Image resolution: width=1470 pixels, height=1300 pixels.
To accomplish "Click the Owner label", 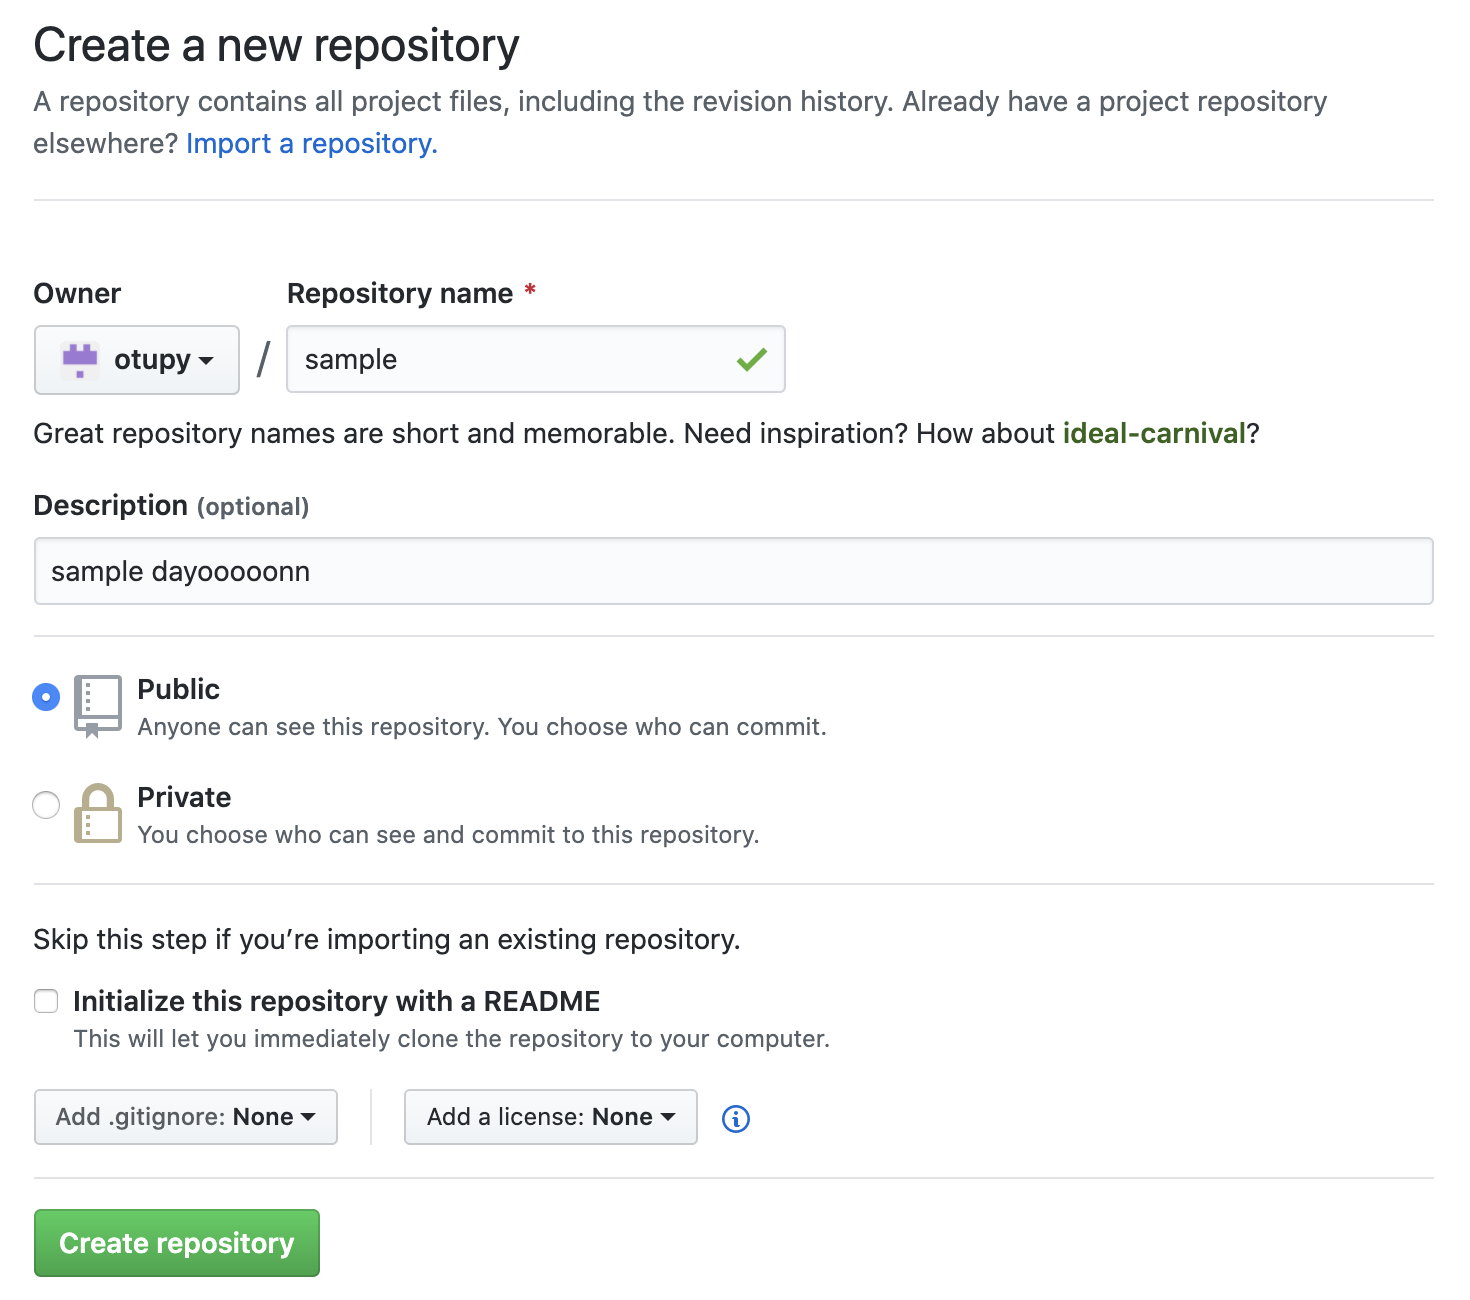I will click(77, 293).
